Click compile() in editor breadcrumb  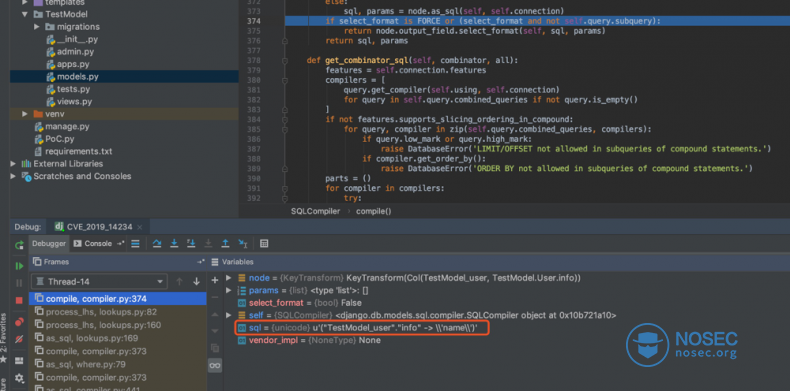pos(373,212)
